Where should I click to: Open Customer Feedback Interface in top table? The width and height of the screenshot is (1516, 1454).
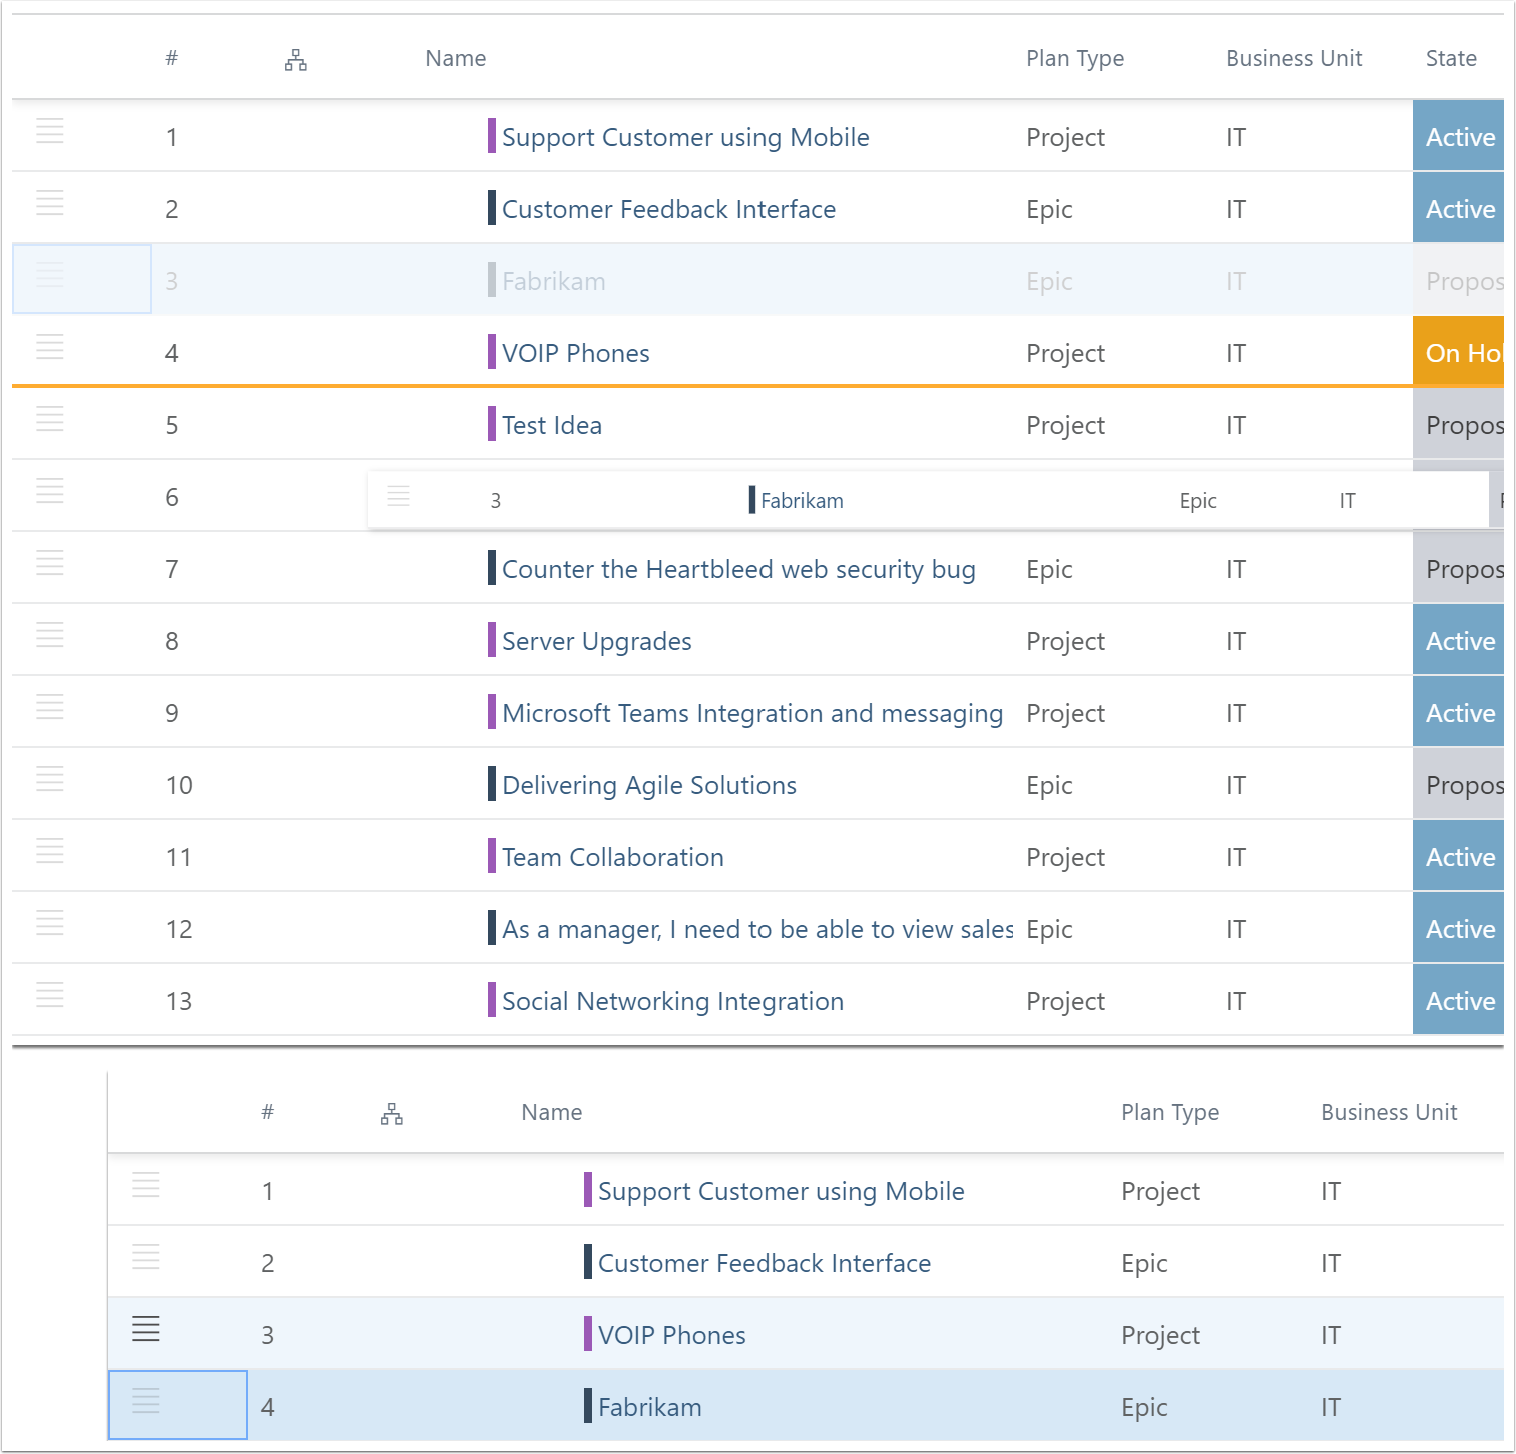[x=669, y=209]
